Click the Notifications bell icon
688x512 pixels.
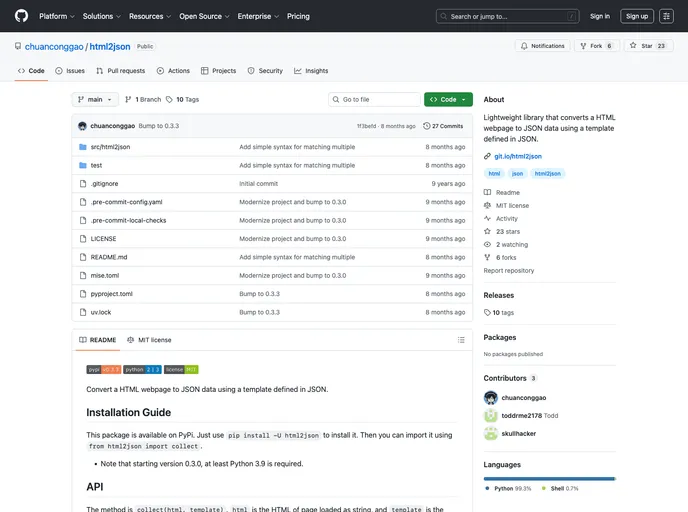pyautogui.click(x=524, y=46)
